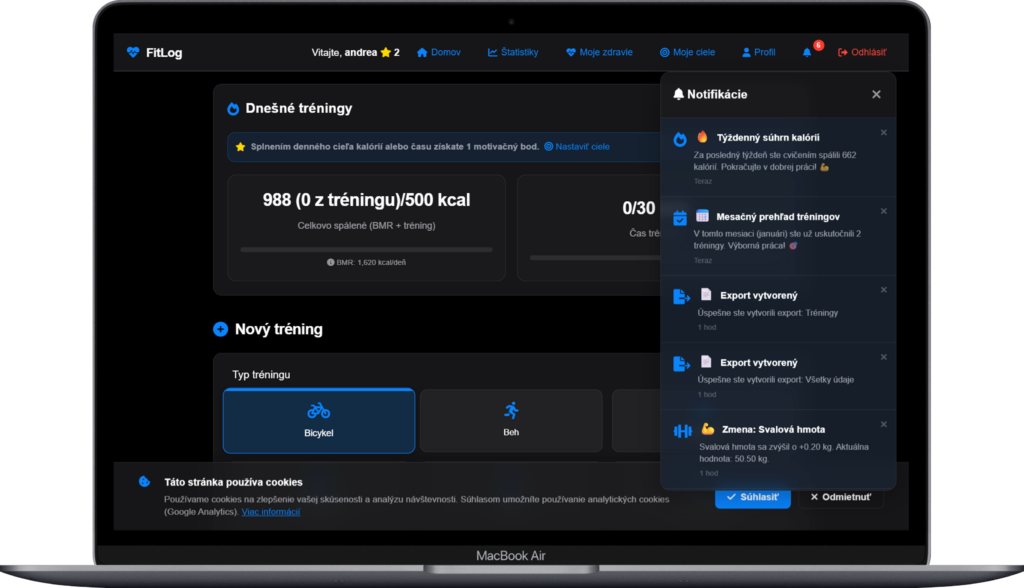The height and width of the screenshot is (588, 1024).
Task: Click the cookie icon in the cookies banner
Action: point(145,482)
